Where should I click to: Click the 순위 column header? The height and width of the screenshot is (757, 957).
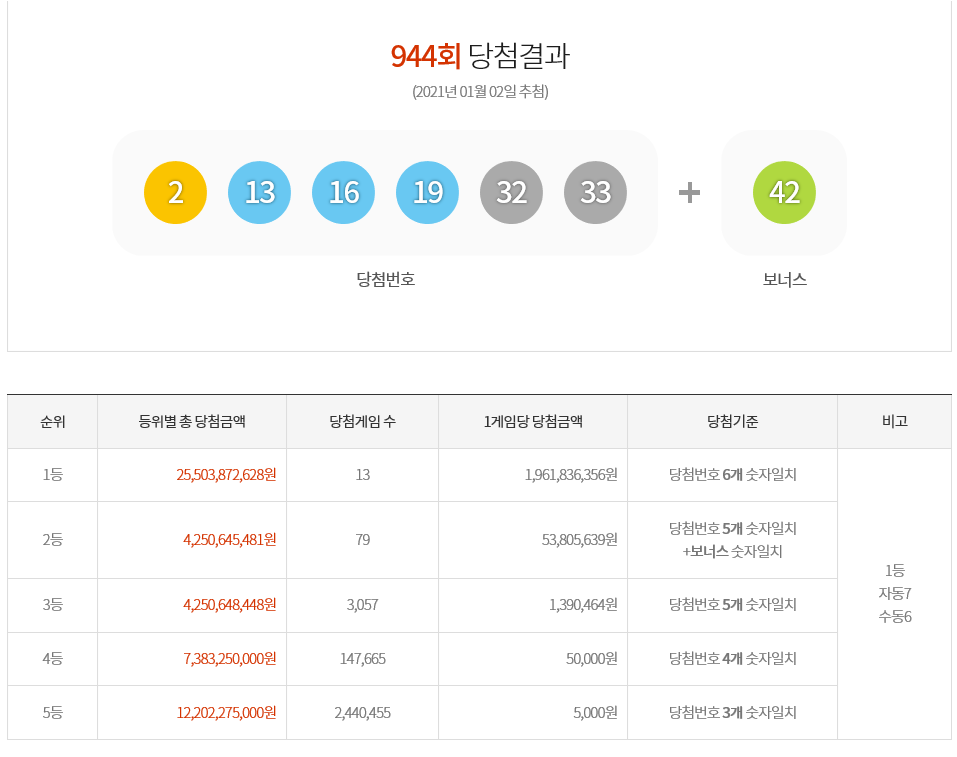(x=52, y=422)
